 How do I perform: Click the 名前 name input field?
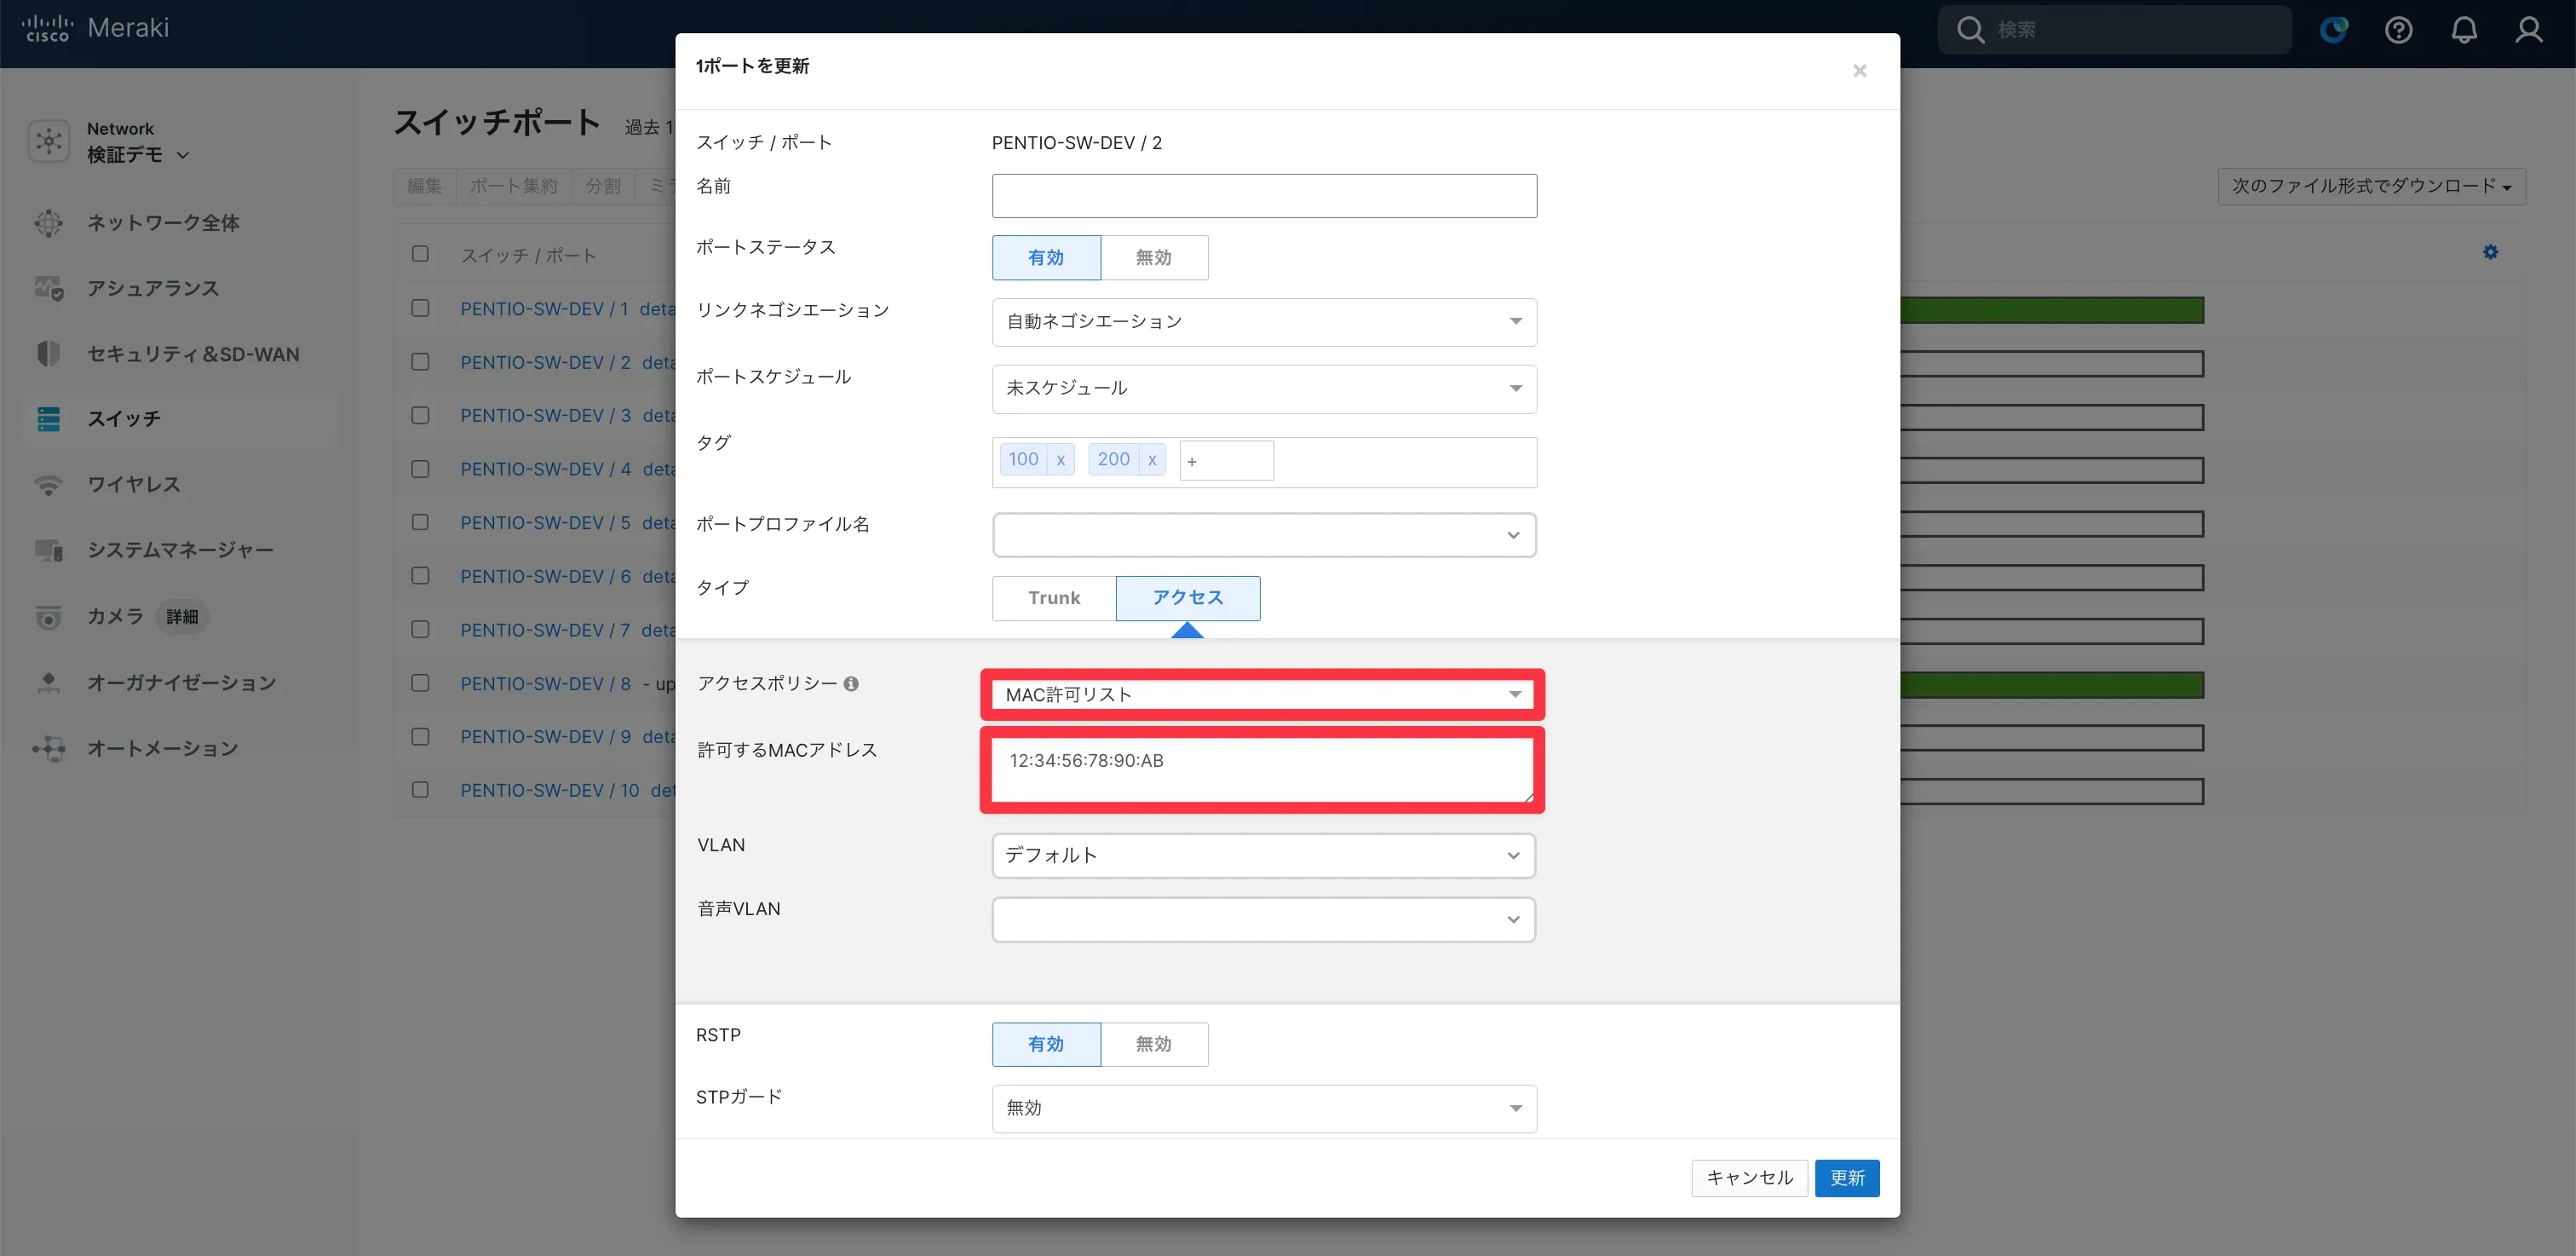[x=1263, y=196]
